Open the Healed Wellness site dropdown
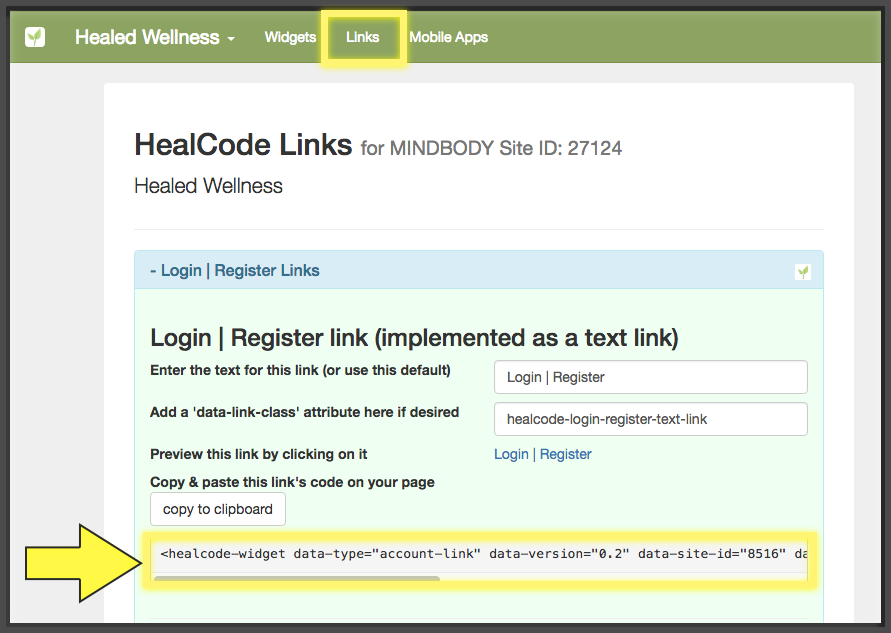891x633 pixels. [x=155, y=38]
